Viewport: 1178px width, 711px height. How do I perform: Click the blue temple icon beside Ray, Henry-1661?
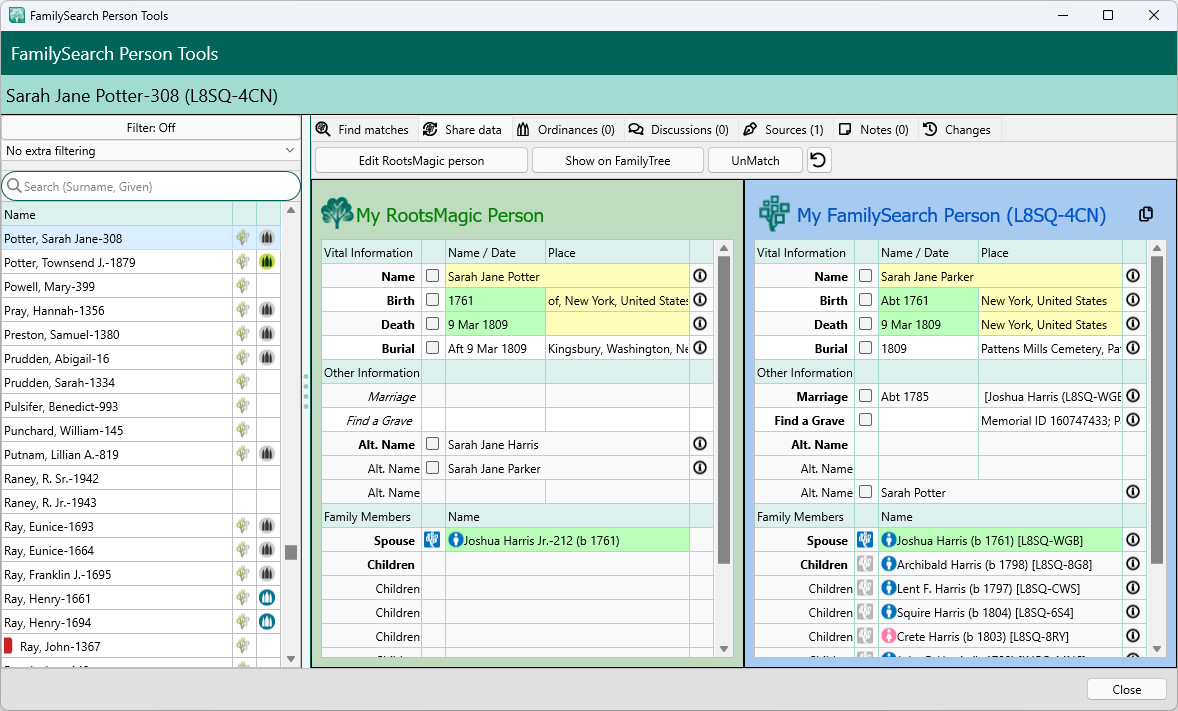pos(267,598)
